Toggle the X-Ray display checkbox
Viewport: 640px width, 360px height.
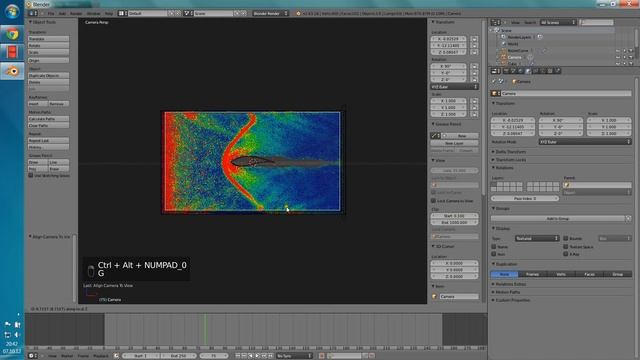566,254
